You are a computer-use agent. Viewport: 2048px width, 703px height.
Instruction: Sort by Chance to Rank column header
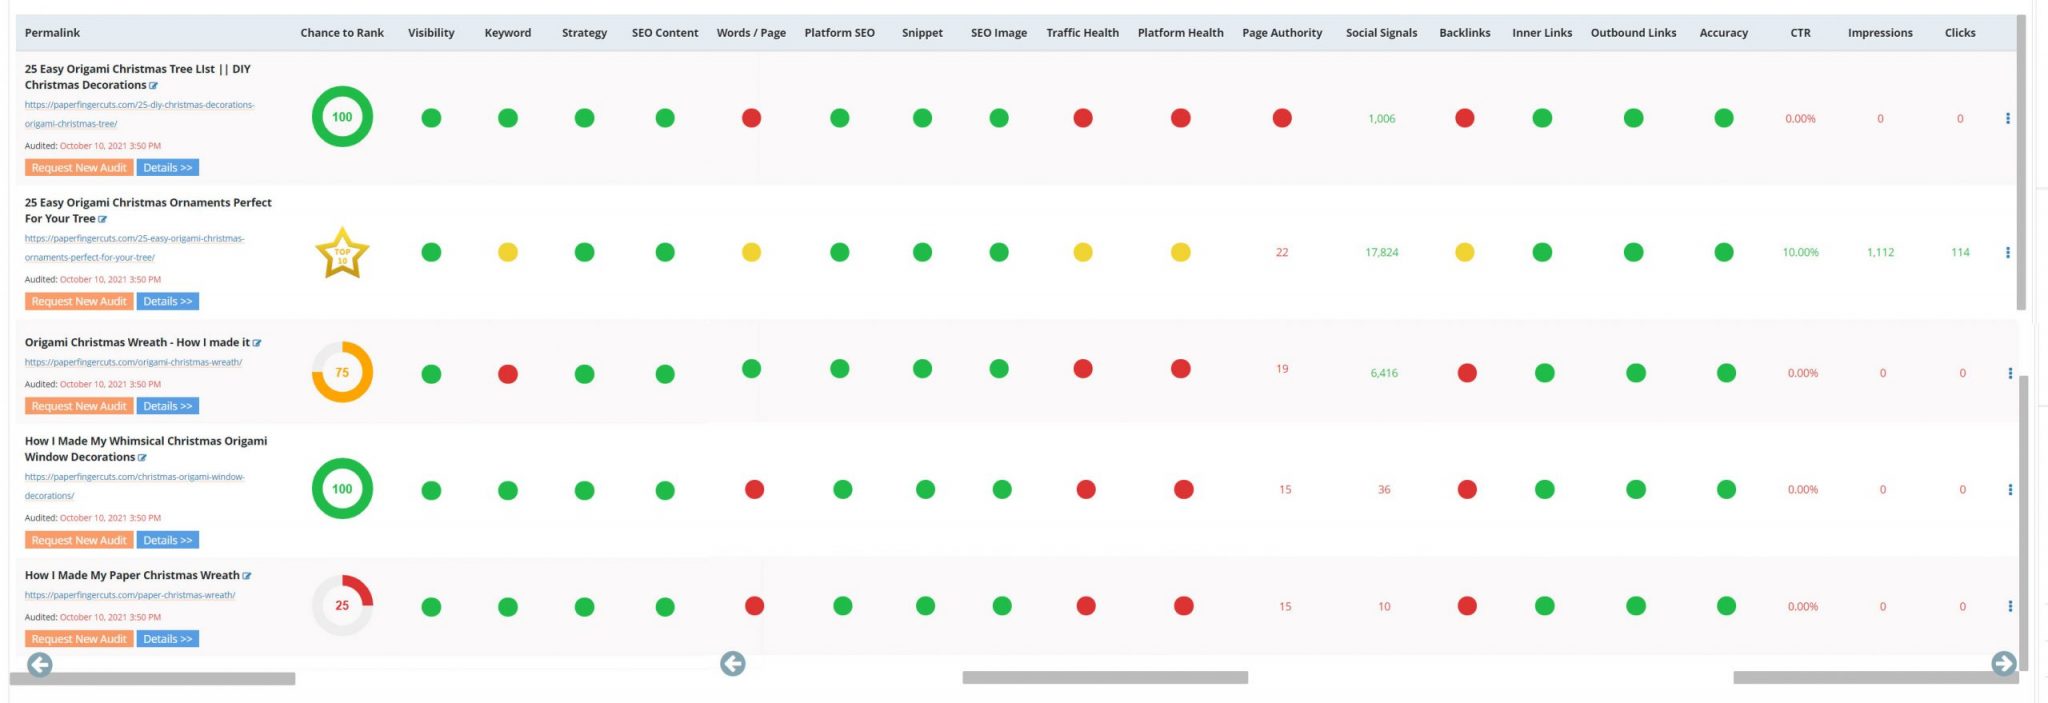point(342,33)
